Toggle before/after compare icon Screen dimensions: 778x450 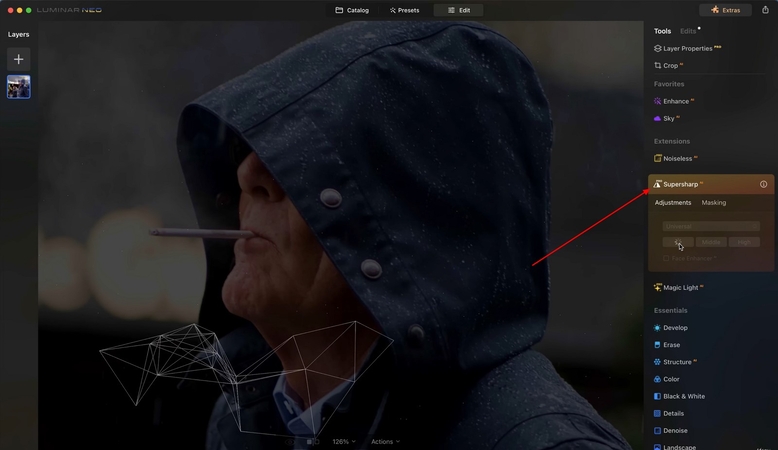(313, 442)
